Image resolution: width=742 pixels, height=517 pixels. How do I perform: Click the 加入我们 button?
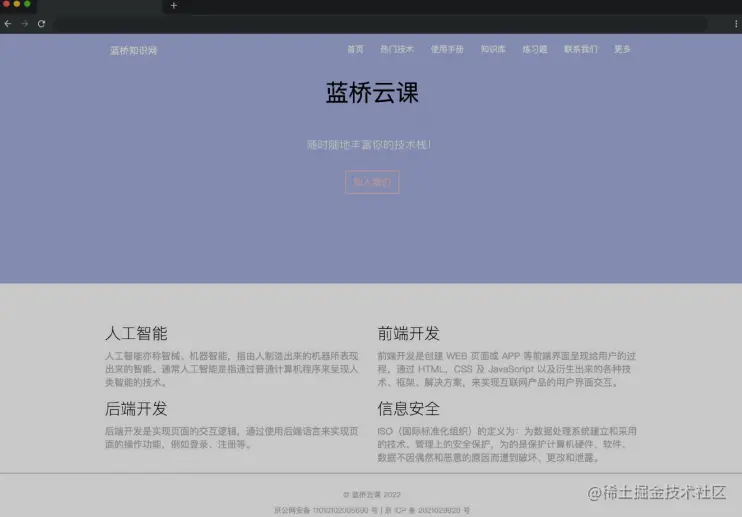pyautogui.click(x=372, y=182)
